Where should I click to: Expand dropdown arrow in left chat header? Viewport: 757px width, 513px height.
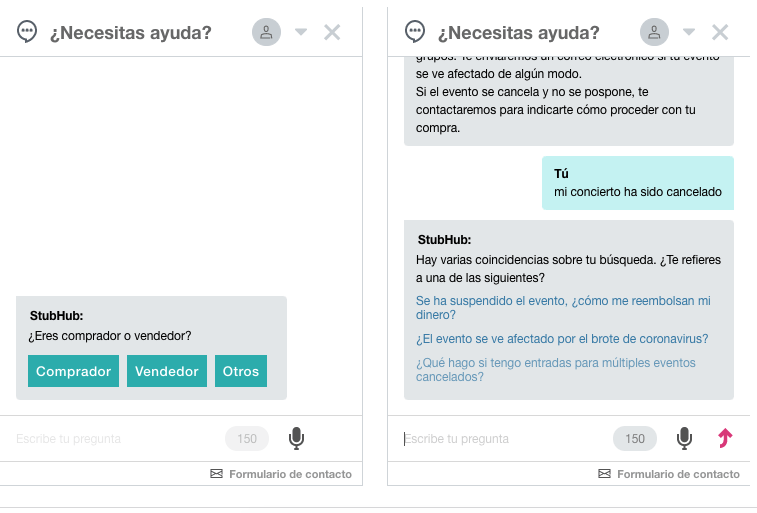(x=301, y=32)
